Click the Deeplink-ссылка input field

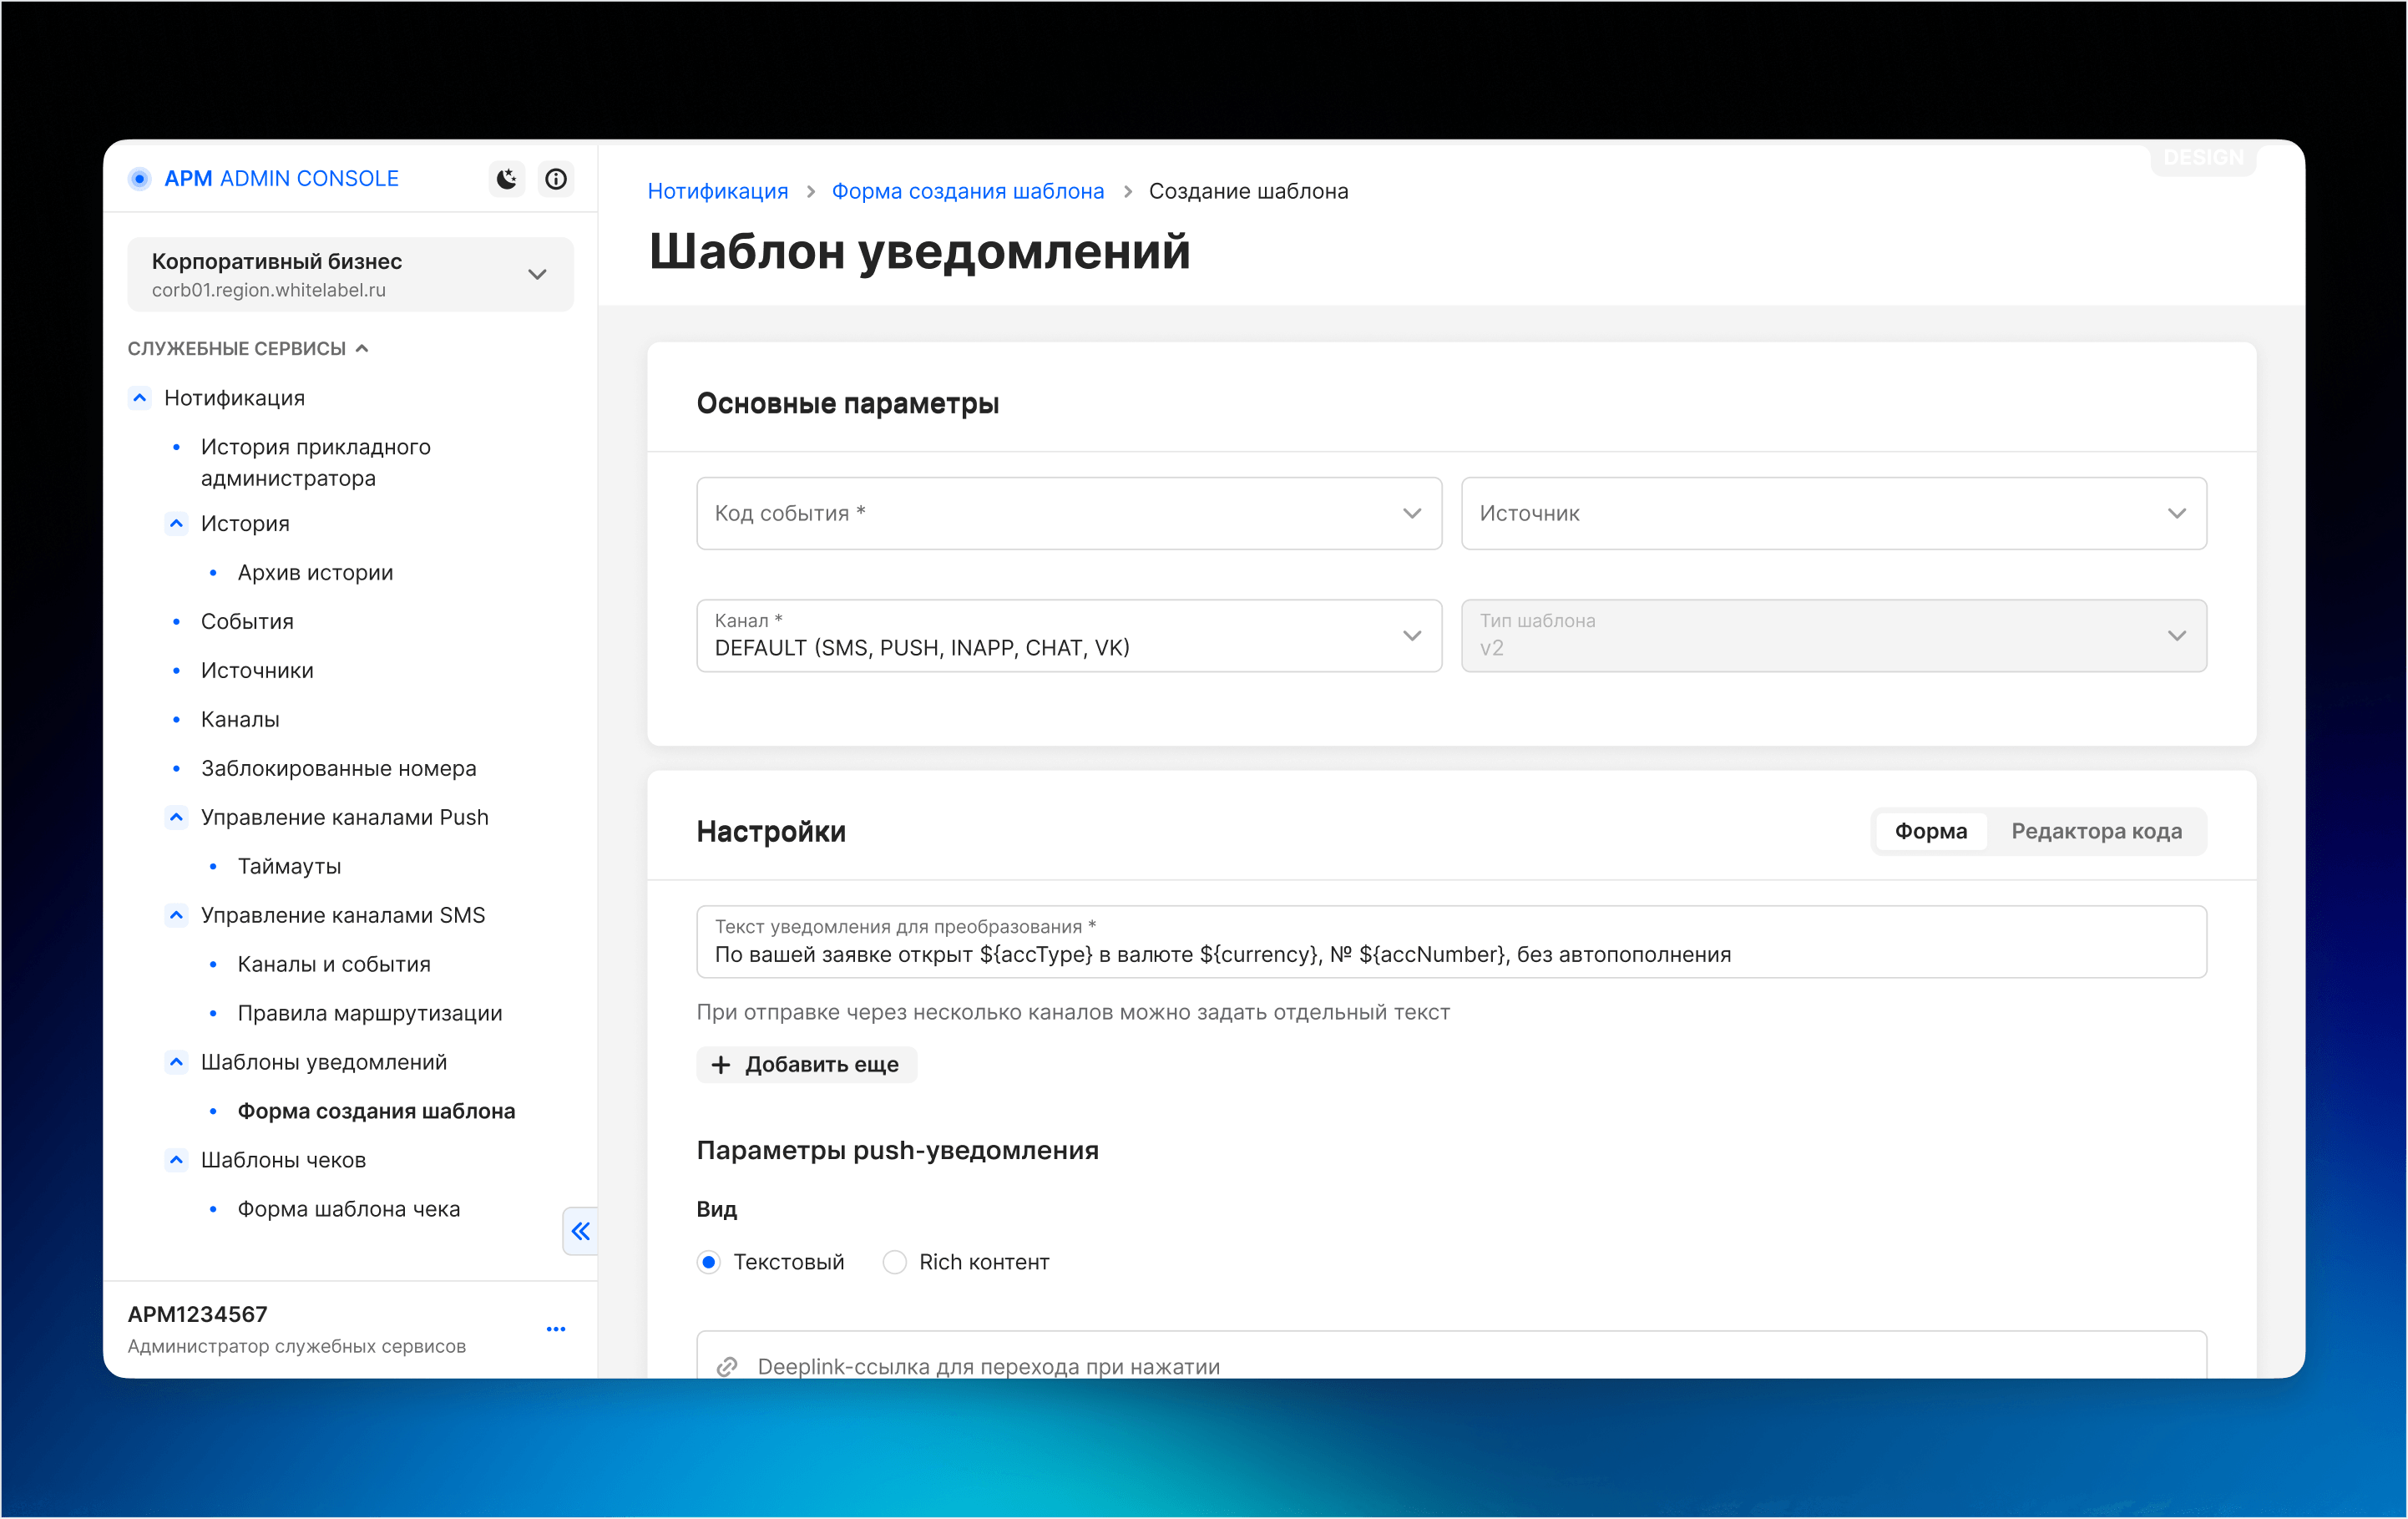coord(1451,1355)
